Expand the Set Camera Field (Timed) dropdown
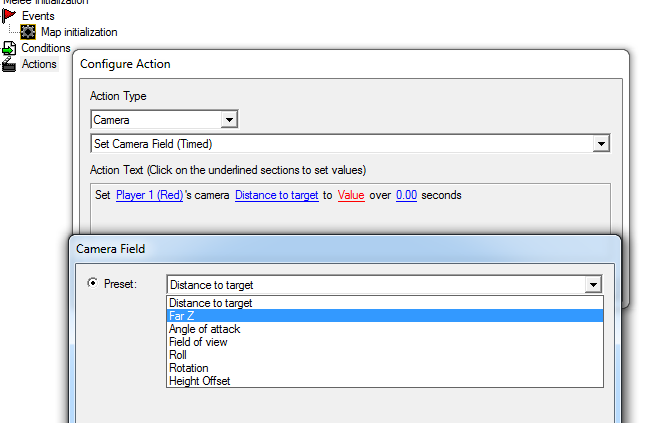This screenshot has height=423, width=647. tap(601, 144)
